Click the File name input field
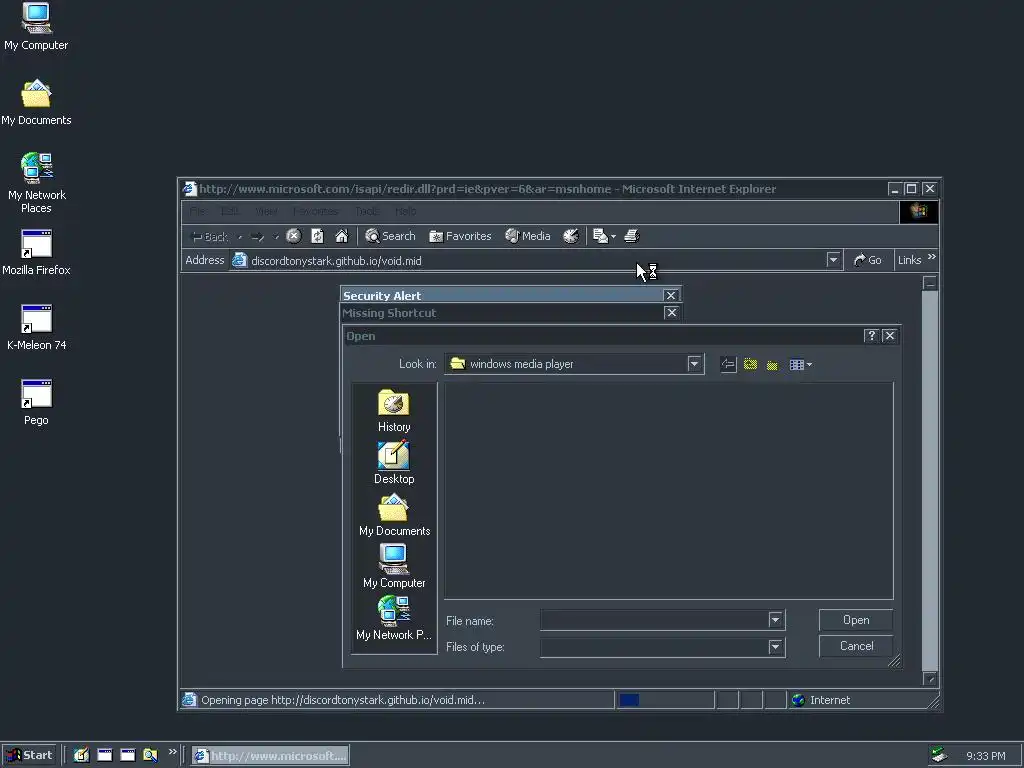1024x768 pixels. pyautogui.click(x=654, y=620)
